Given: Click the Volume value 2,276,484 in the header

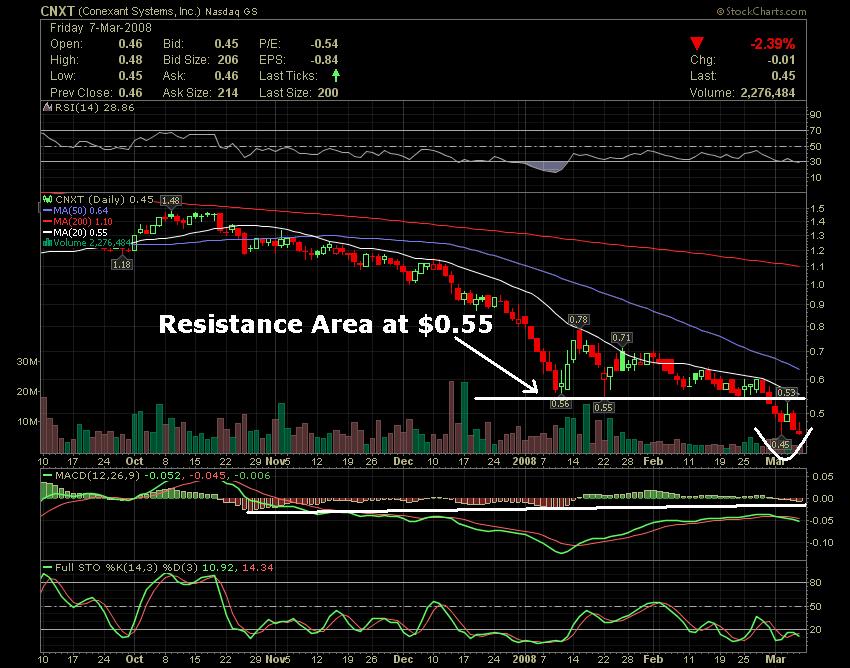Looking at the screenshot, I should click(x=768, y=93).
